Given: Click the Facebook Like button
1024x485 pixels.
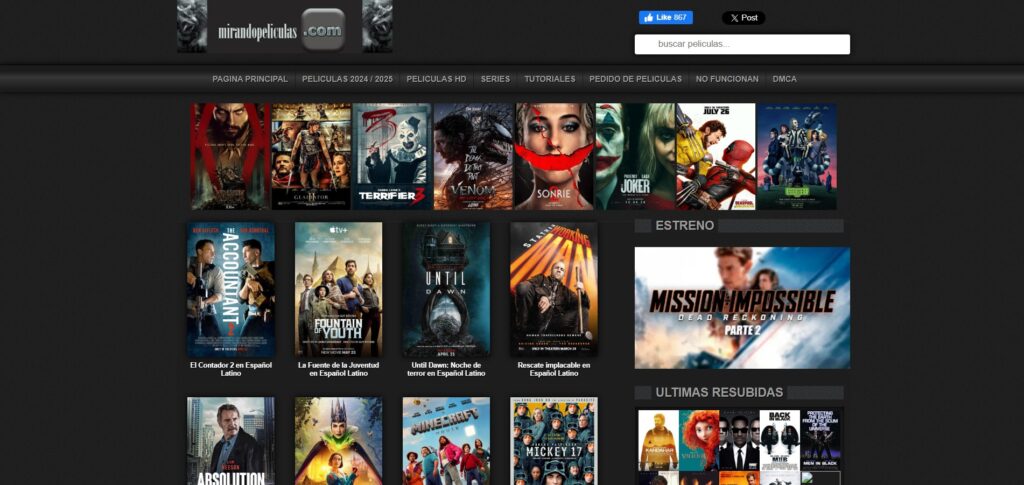Looking at the screenshot, I should (665, 18).
